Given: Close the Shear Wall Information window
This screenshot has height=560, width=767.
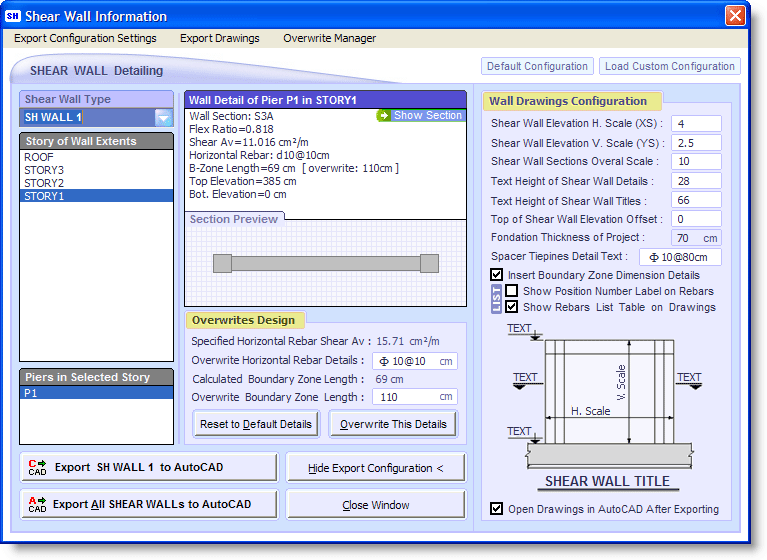Looking at the screenshot, I should [x=735, y=16].
